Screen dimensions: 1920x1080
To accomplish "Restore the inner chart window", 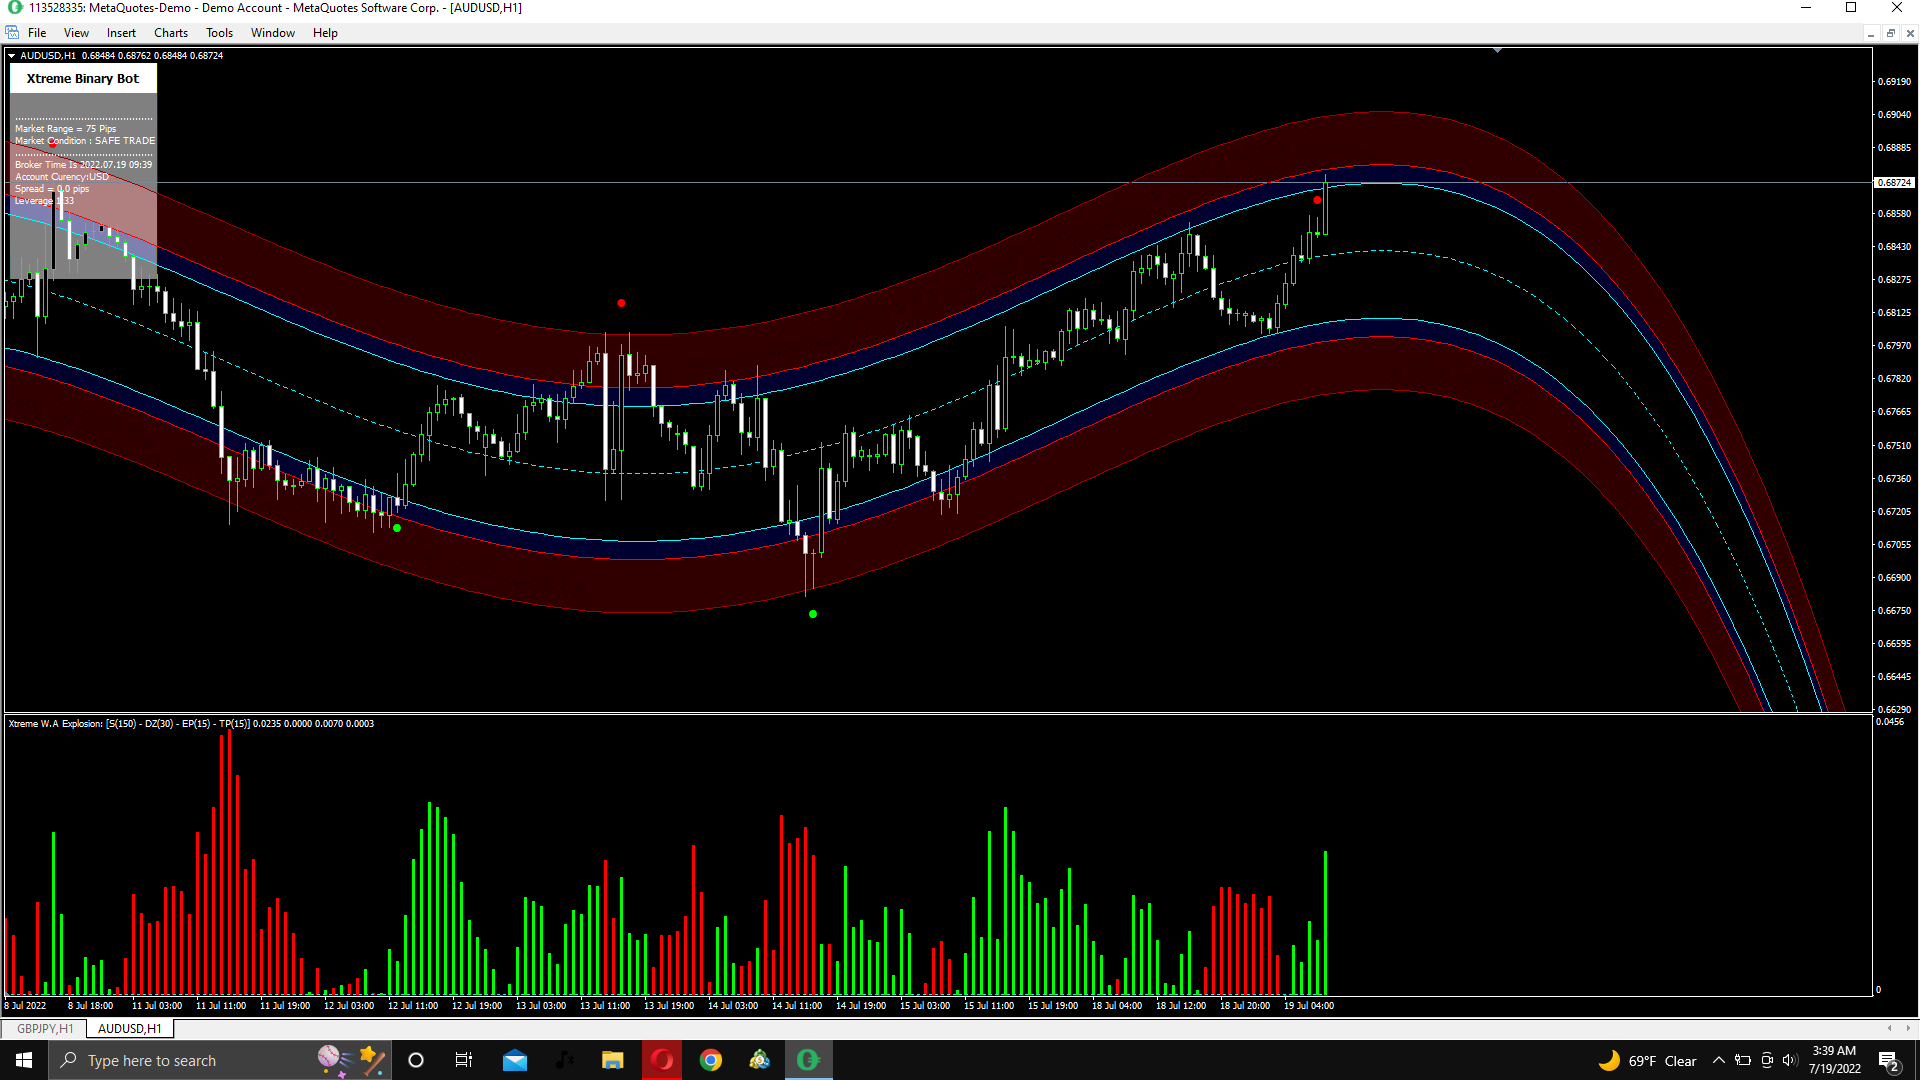I will pos(1890,33).
